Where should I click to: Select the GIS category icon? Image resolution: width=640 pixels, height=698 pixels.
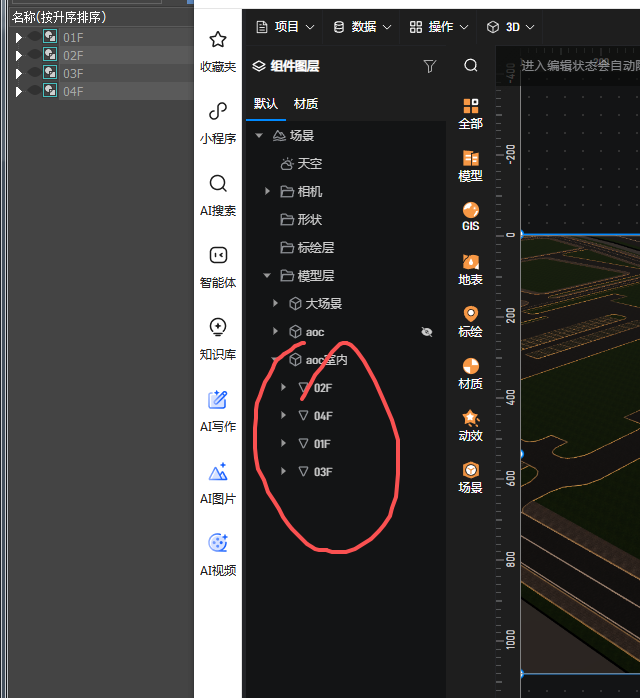[470, 210]
